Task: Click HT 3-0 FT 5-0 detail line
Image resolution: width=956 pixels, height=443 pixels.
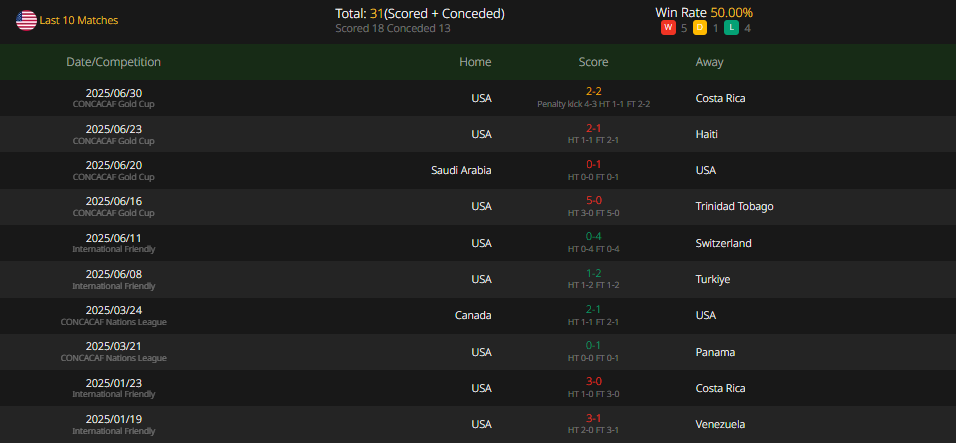Action: click(593, 213)
